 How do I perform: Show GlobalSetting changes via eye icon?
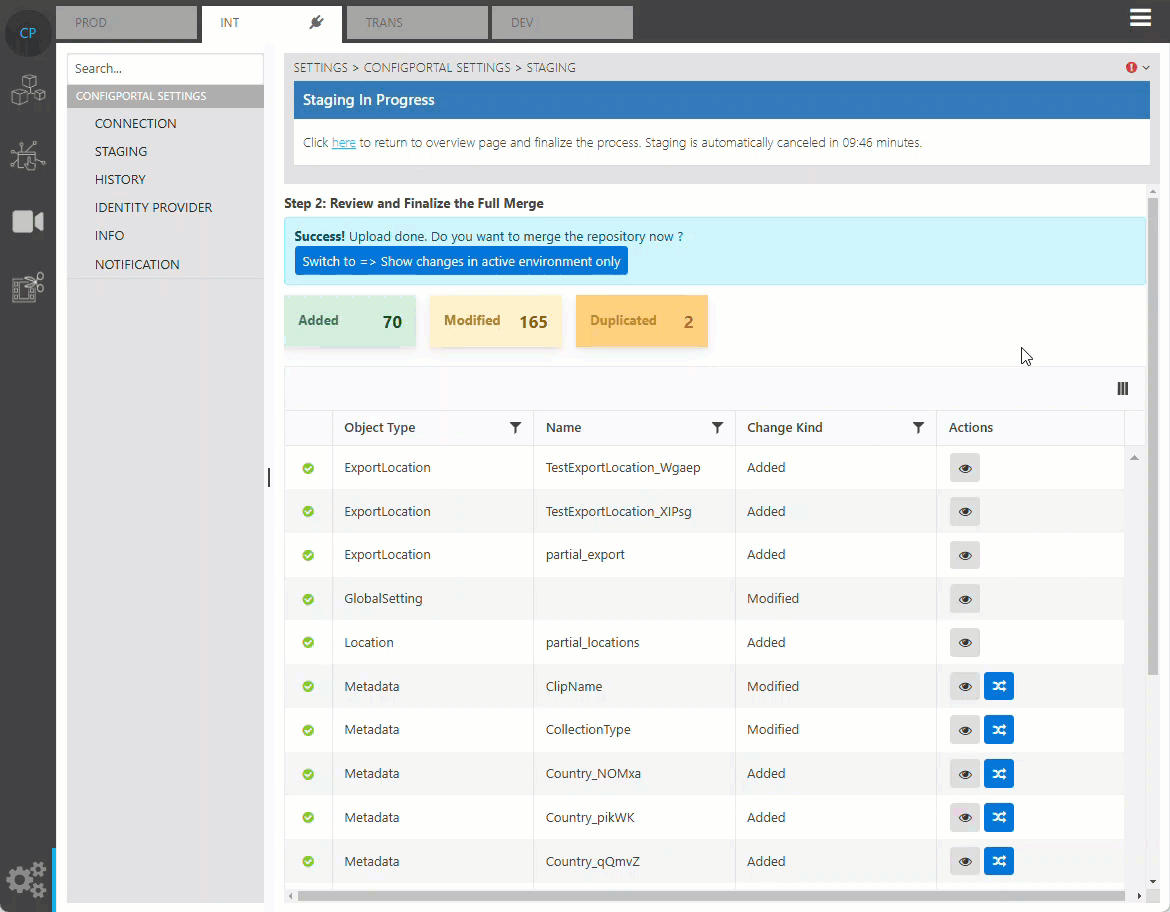[964, 599]
